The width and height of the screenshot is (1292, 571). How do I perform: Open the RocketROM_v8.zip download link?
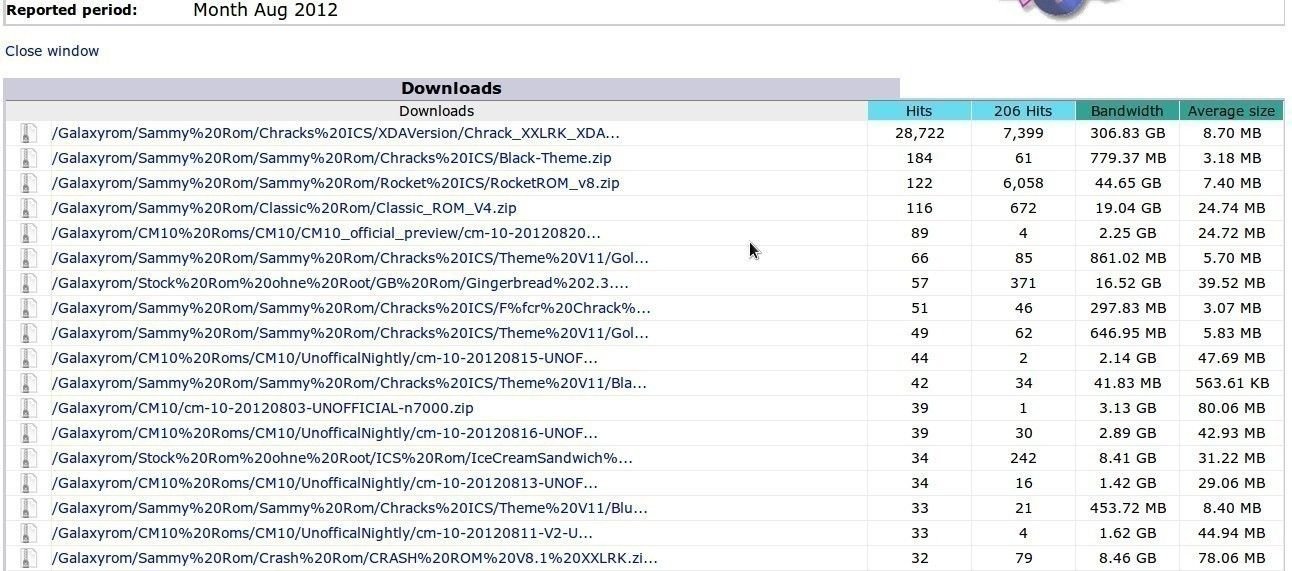point(336,183)
